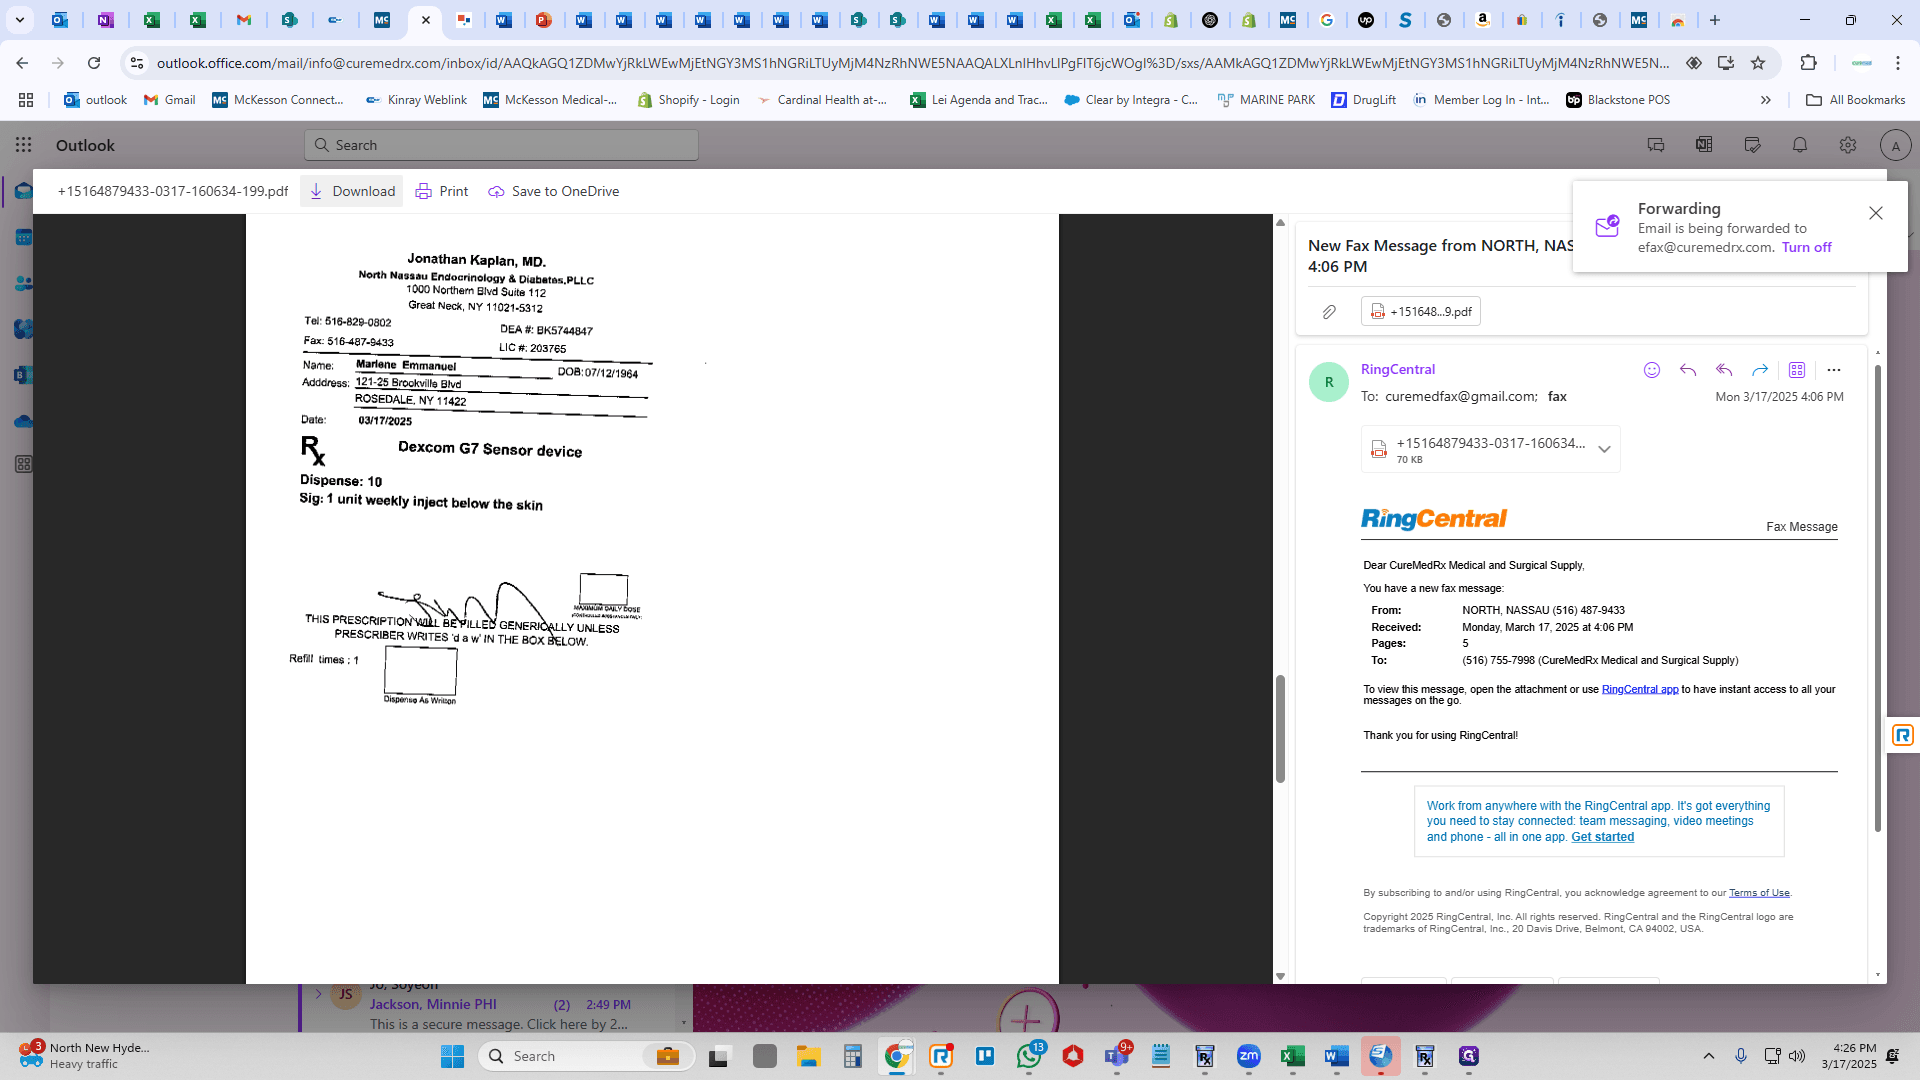This screenshot has height=1080, width=1920.
Task: Open Mail in Outlook left rail
Action: pos(22,191)
